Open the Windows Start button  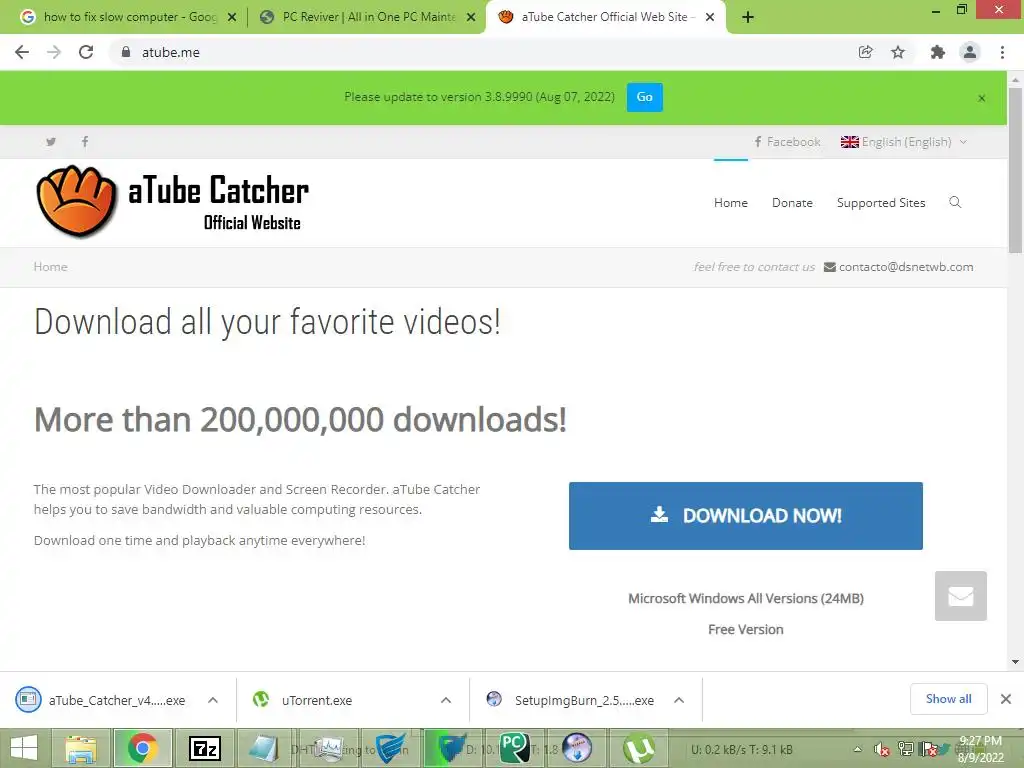[24, 748]
